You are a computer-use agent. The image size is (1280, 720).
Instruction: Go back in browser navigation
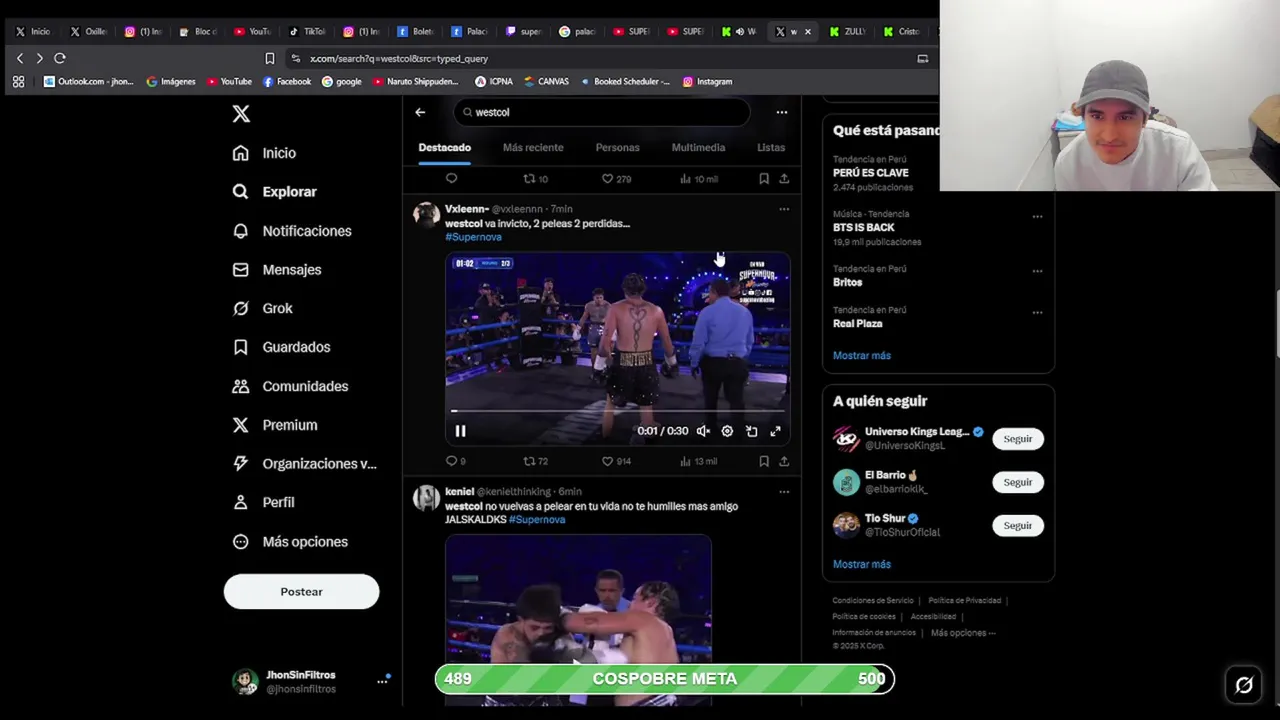(x=19, y=58)
